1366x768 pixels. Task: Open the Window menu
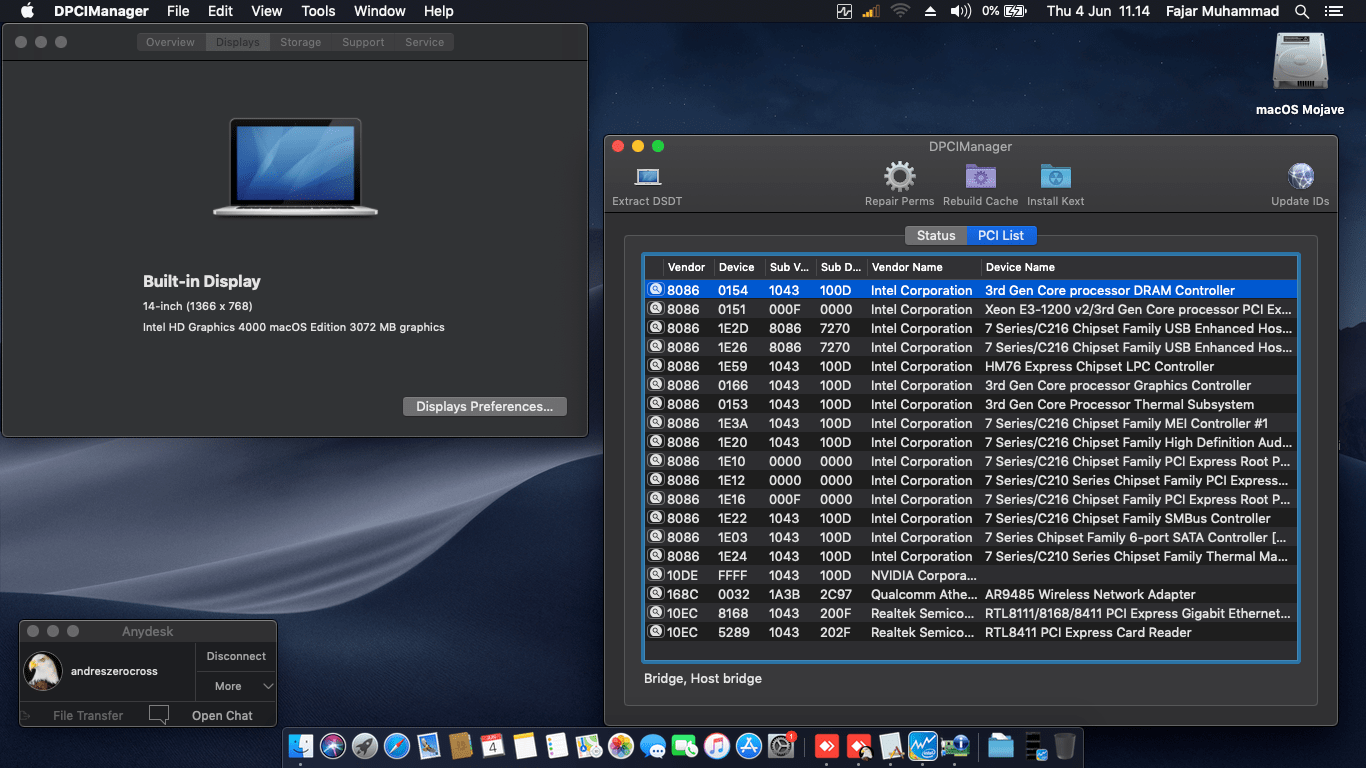pyautogui.click(x=380, y=11)
